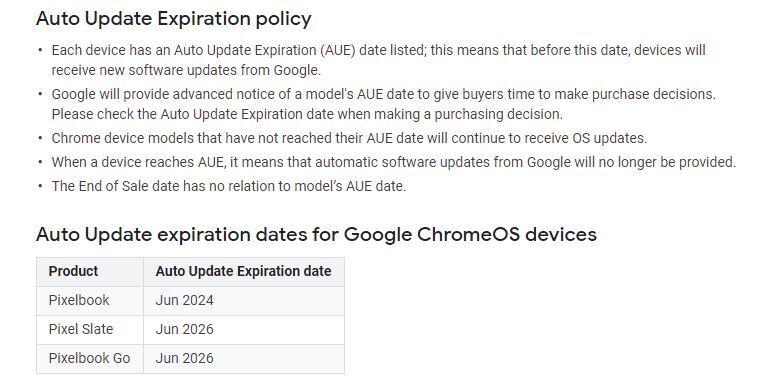Click Jun 2026 in Pixel Slate row
Viewport: 766px width, 386px height.
coord(244,329)
